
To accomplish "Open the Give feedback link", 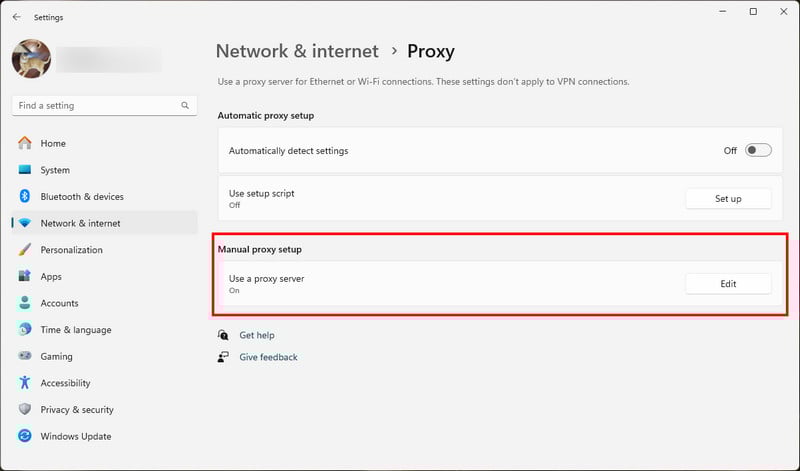I will pyautogui.click(x=268, y=357).
